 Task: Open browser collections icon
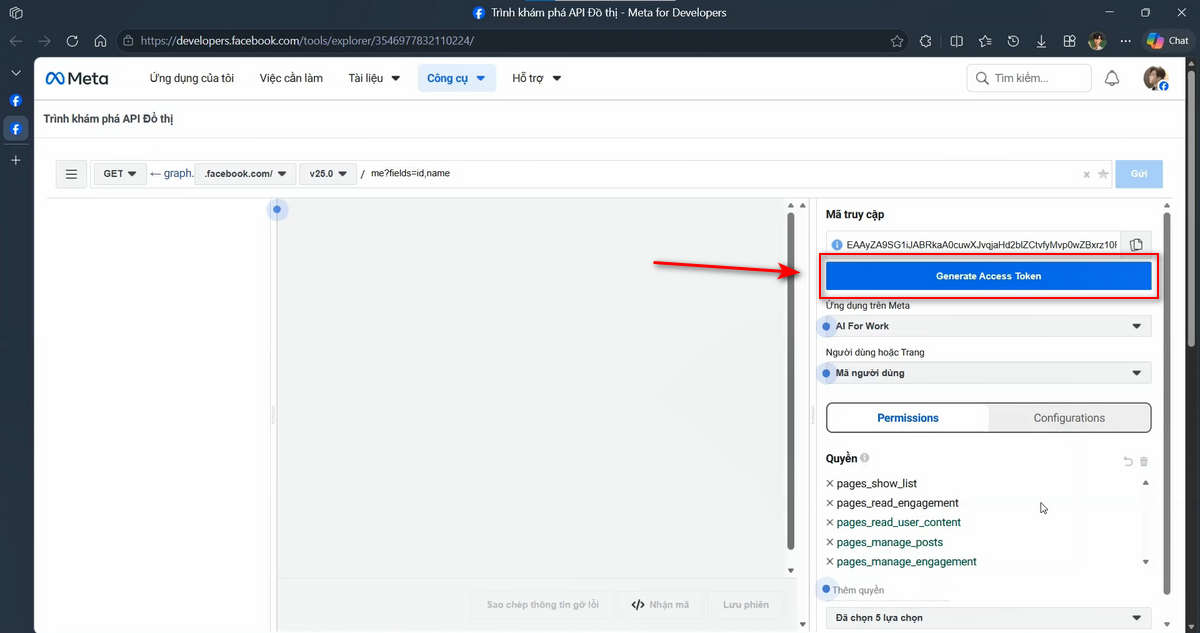1069,41
